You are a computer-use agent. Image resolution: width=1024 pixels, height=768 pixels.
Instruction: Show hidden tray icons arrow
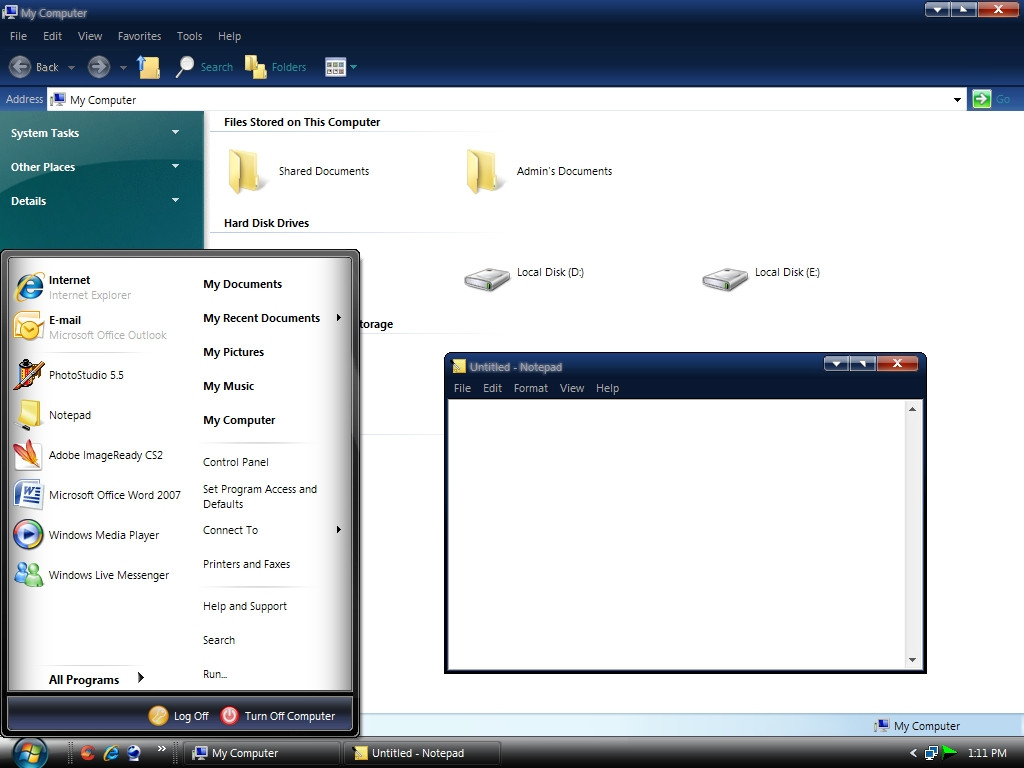[x=913, y=753]
